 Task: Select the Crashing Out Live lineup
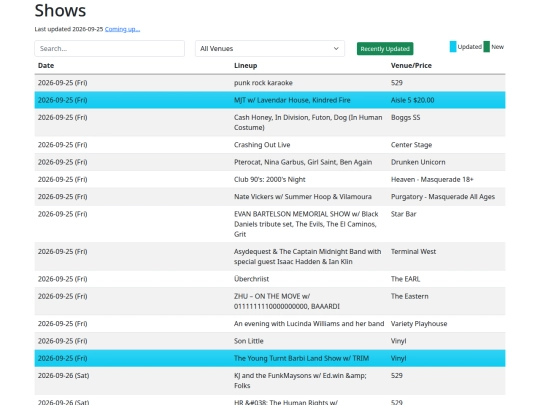tap(262, 145)
